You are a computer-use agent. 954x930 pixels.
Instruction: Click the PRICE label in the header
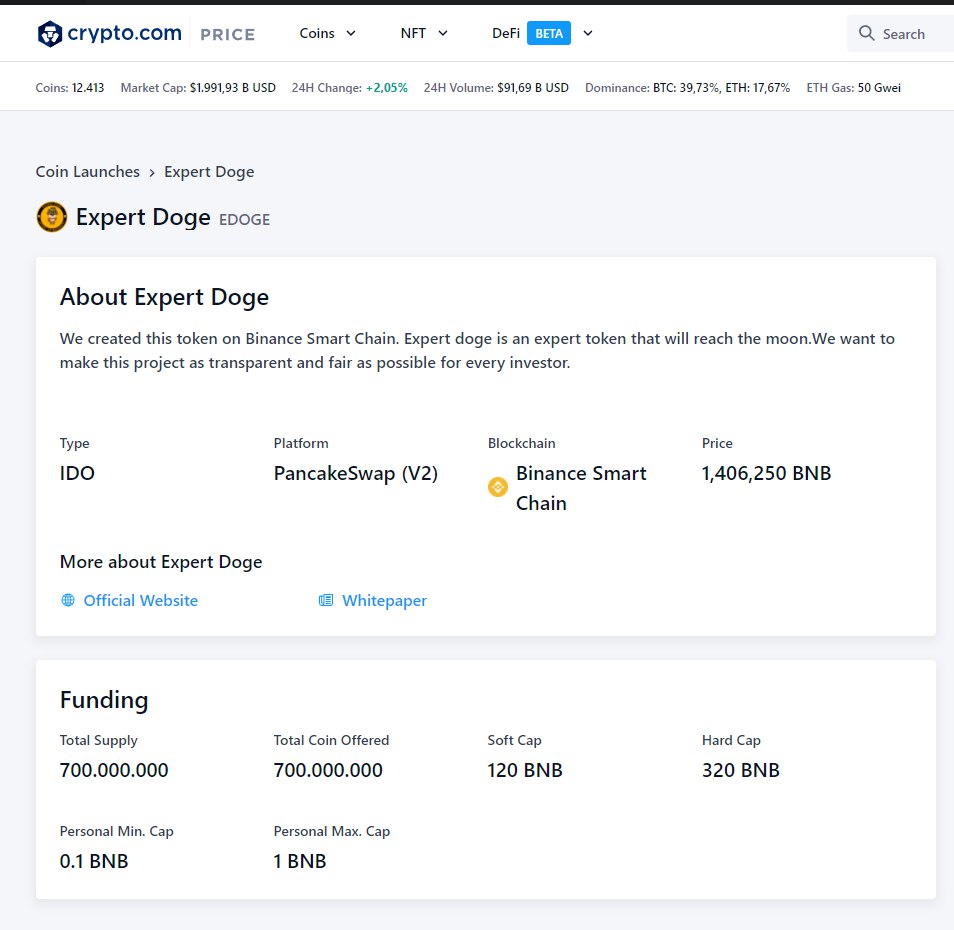(228, 35)
